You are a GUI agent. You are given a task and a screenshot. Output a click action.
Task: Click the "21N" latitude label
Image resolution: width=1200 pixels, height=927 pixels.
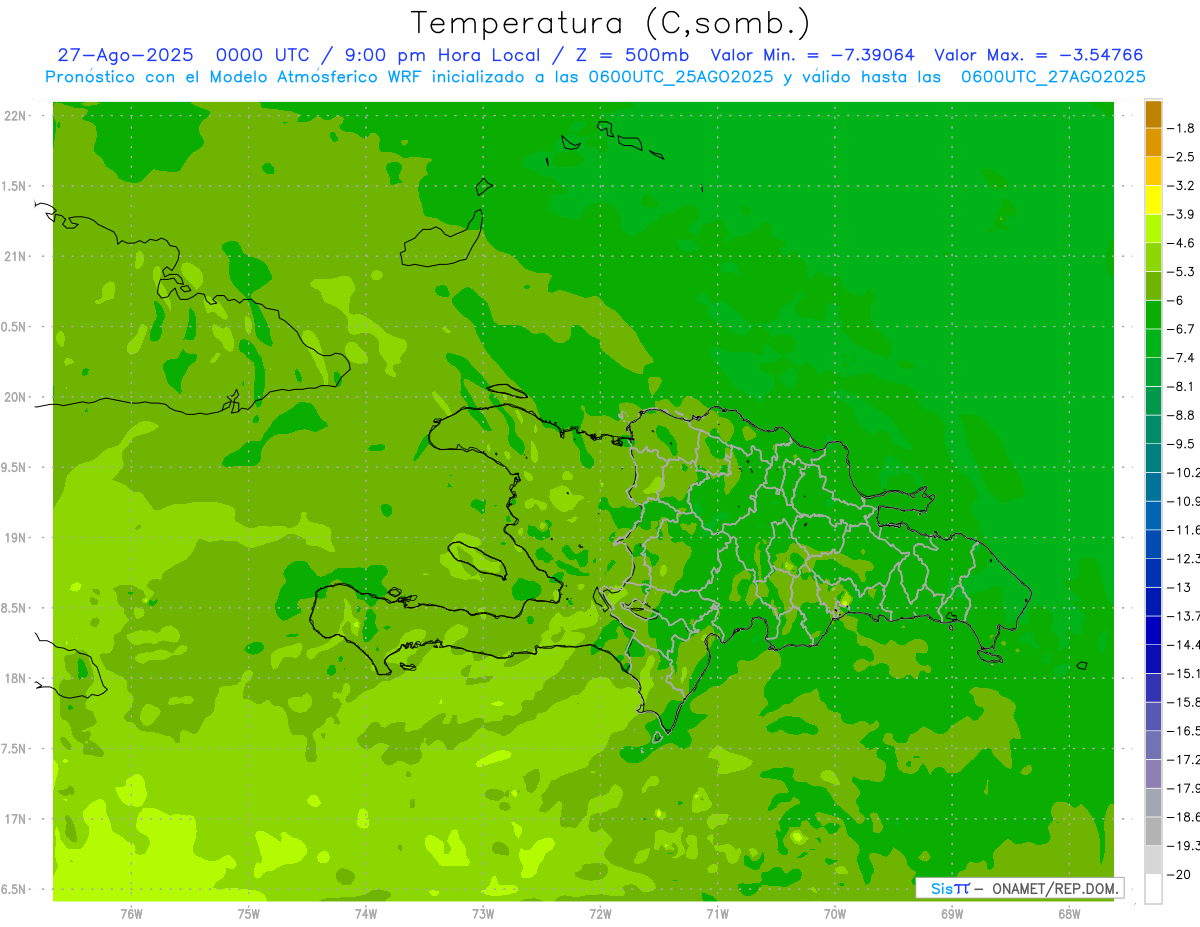click(15, 256)
